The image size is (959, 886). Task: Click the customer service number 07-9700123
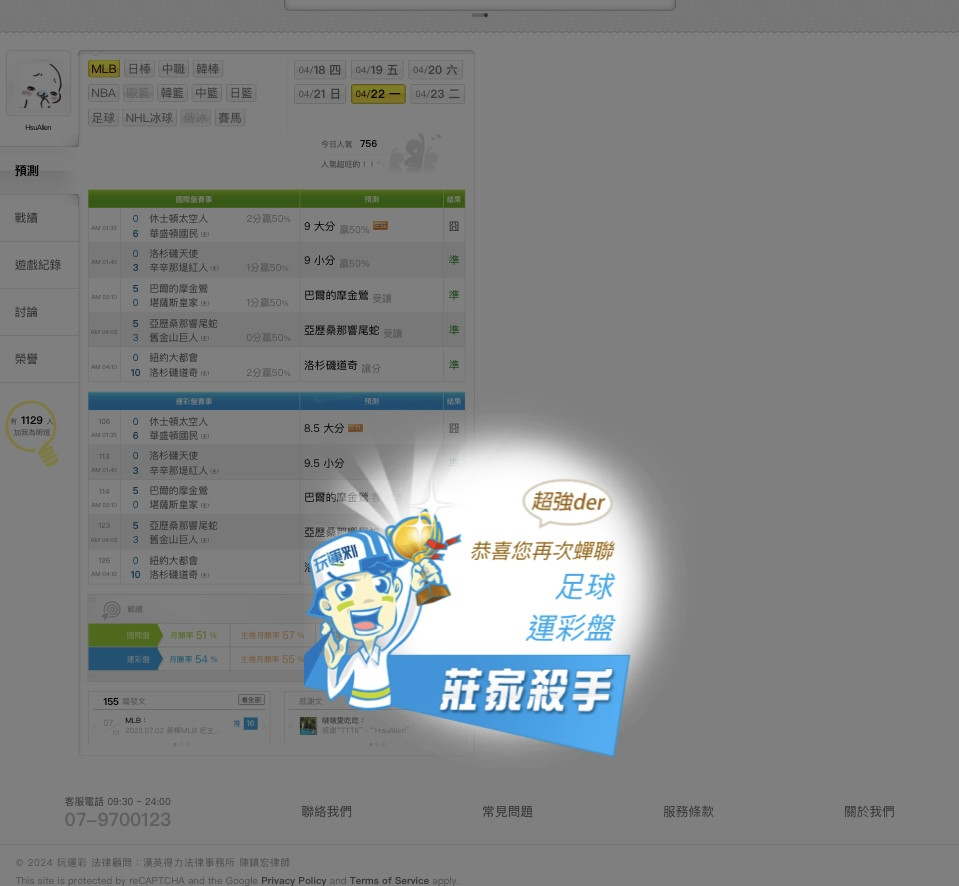click(118, 820)
